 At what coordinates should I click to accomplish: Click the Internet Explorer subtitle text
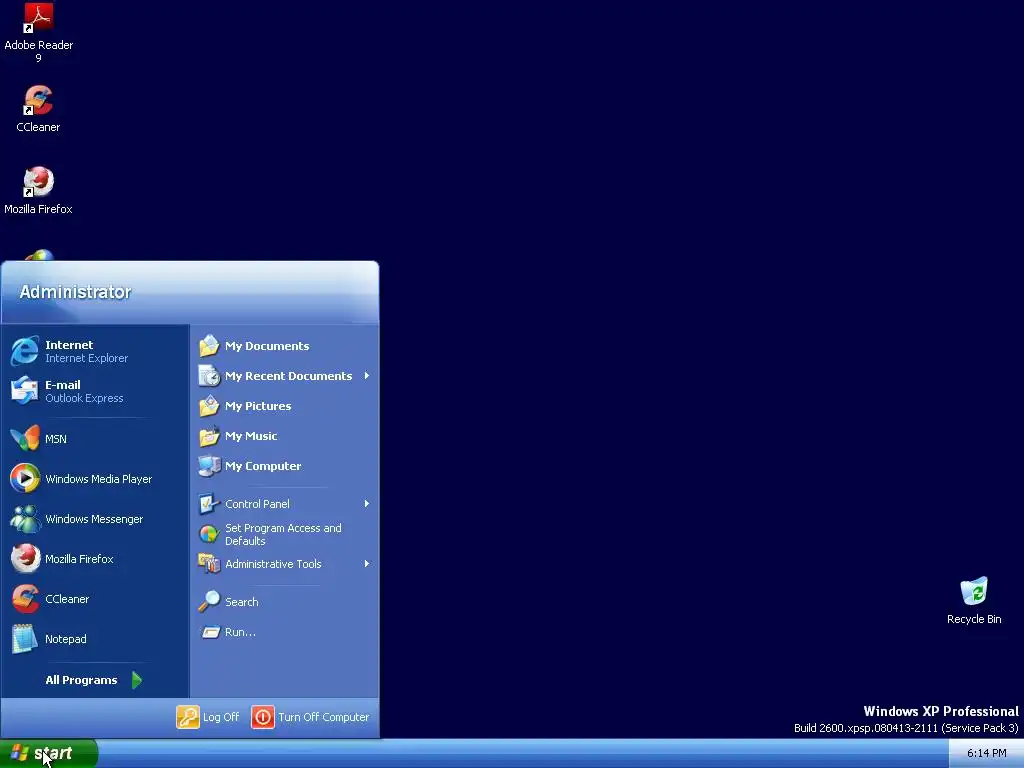[86, 358]
